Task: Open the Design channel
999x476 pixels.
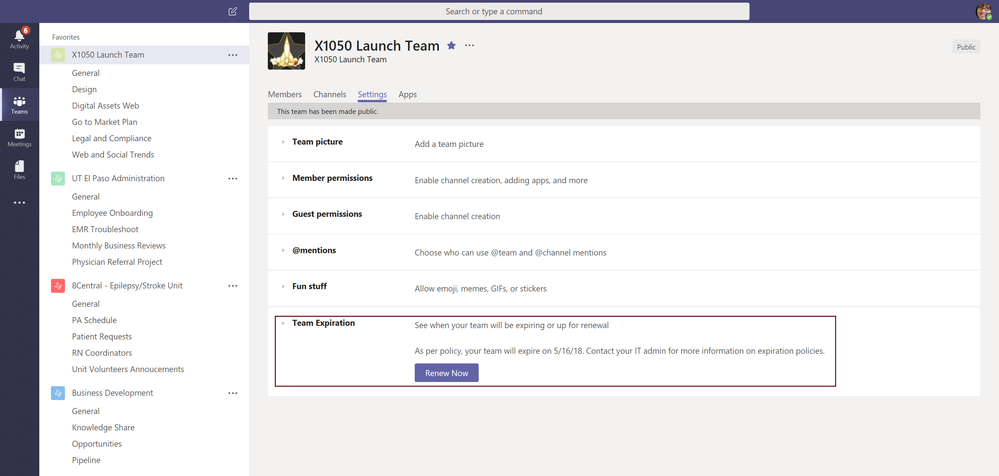Action: click(x=84, y=89)
